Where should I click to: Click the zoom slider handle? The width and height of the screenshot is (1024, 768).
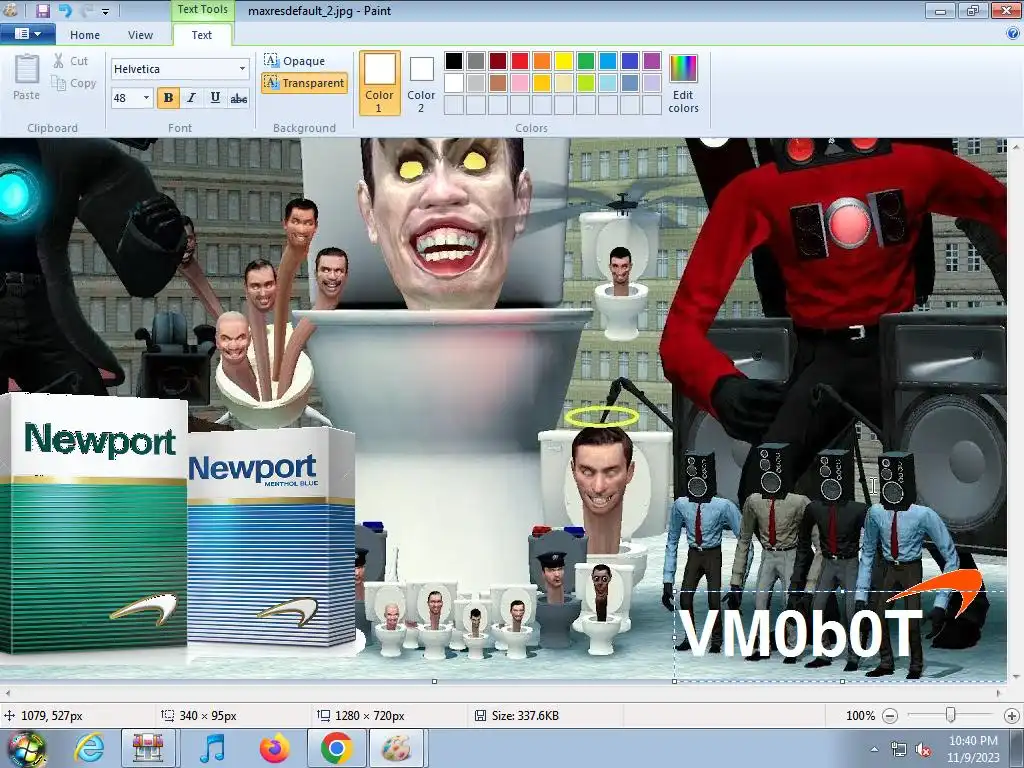[951, 716]
